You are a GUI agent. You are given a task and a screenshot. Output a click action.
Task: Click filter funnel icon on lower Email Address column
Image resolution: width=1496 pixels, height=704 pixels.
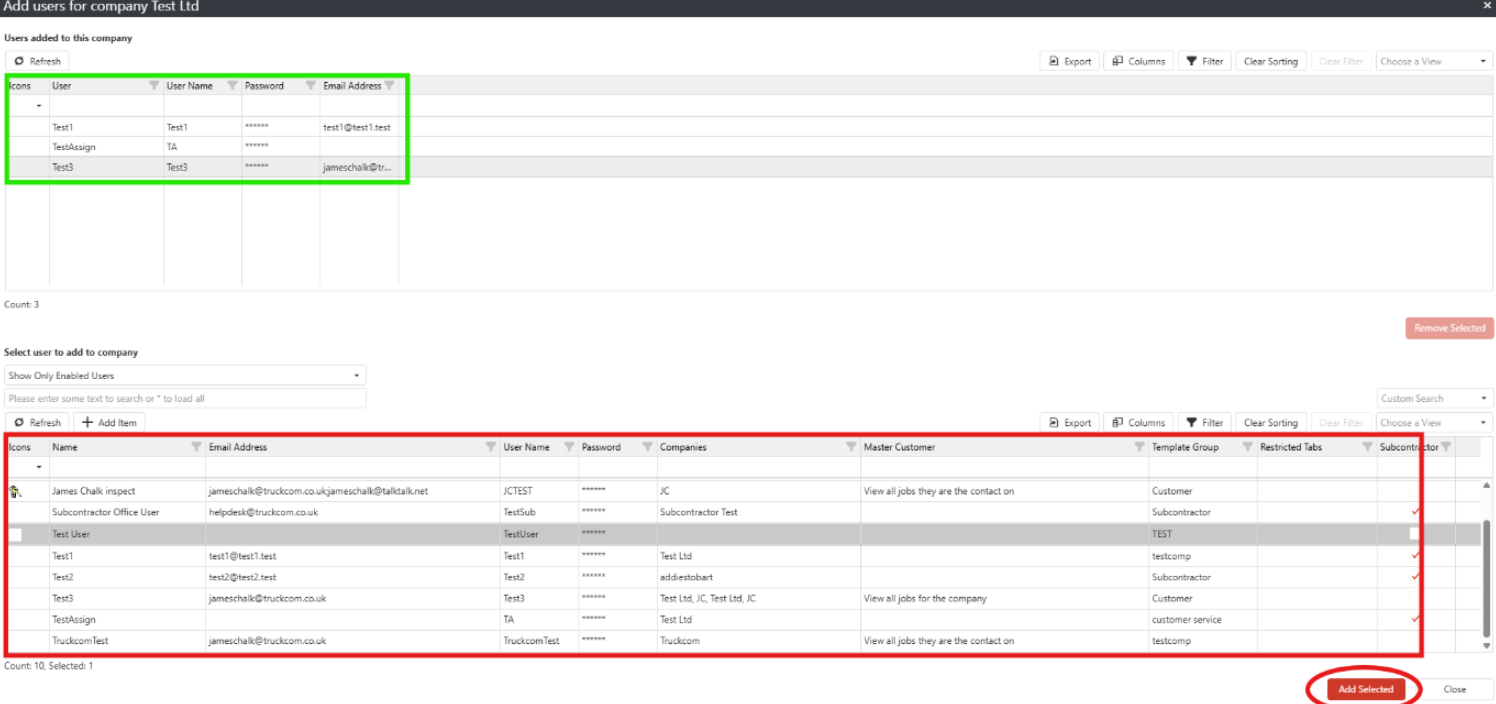click(491, 447)
